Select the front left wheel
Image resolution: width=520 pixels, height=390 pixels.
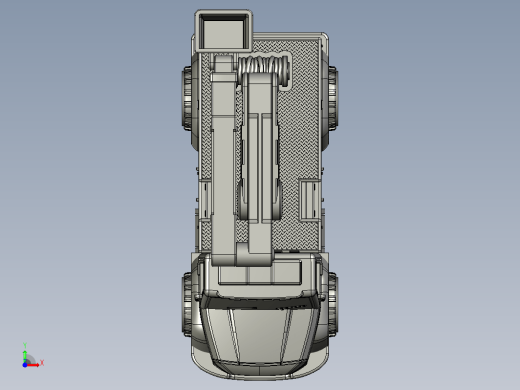pos(187,304)
